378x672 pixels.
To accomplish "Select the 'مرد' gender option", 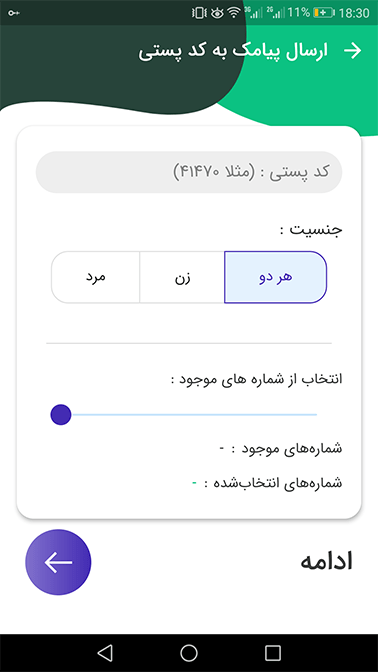I will click(x=95, y=277).
